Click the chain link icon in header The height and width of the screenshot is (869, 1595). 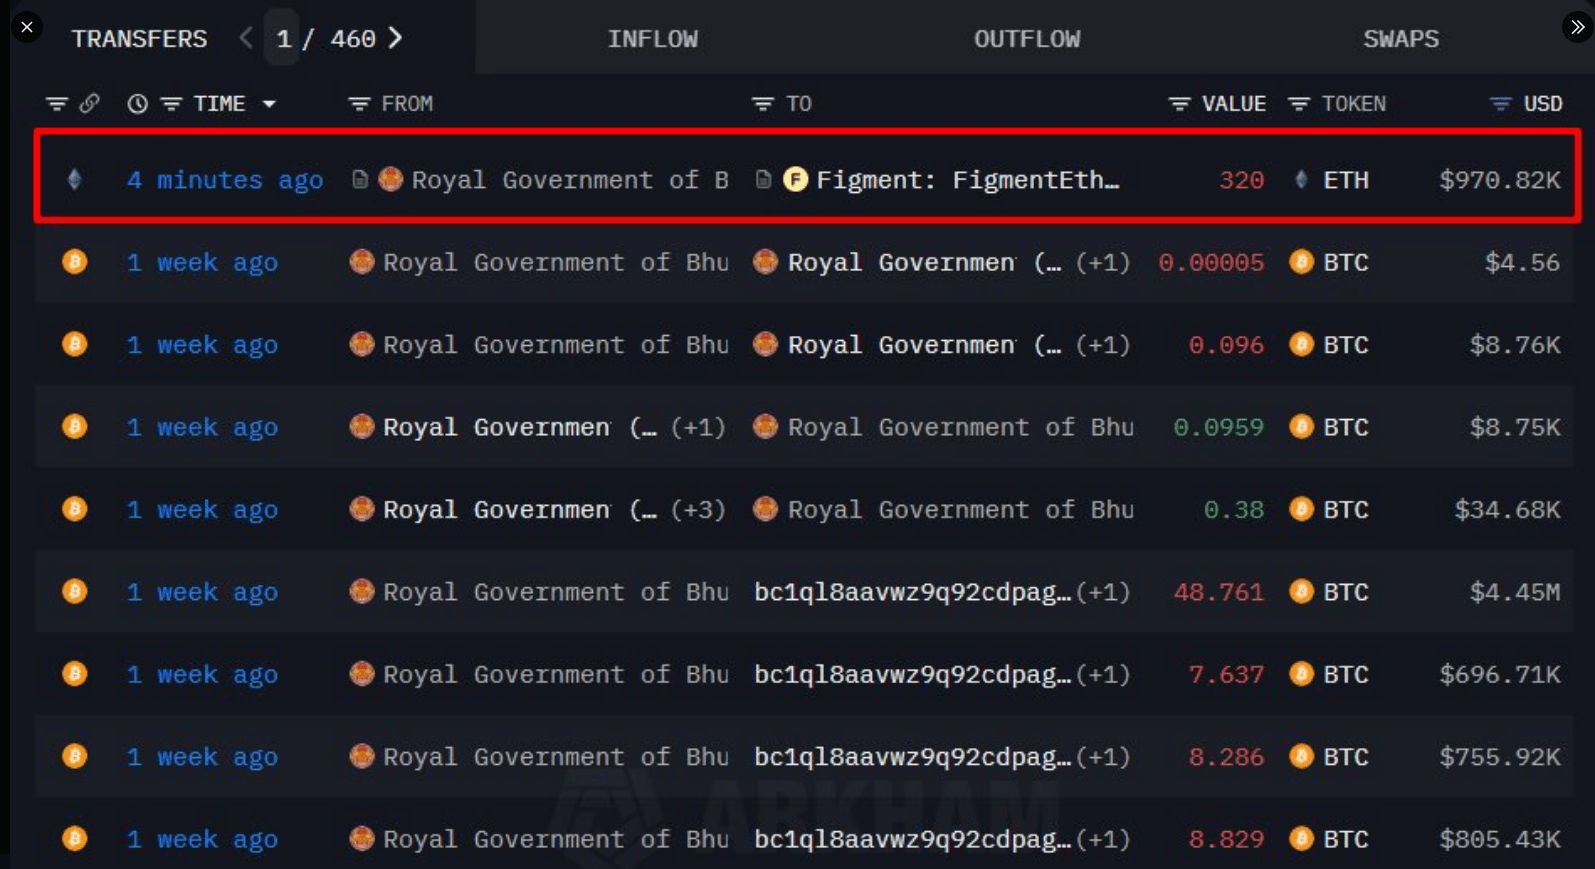click(90, 103)
